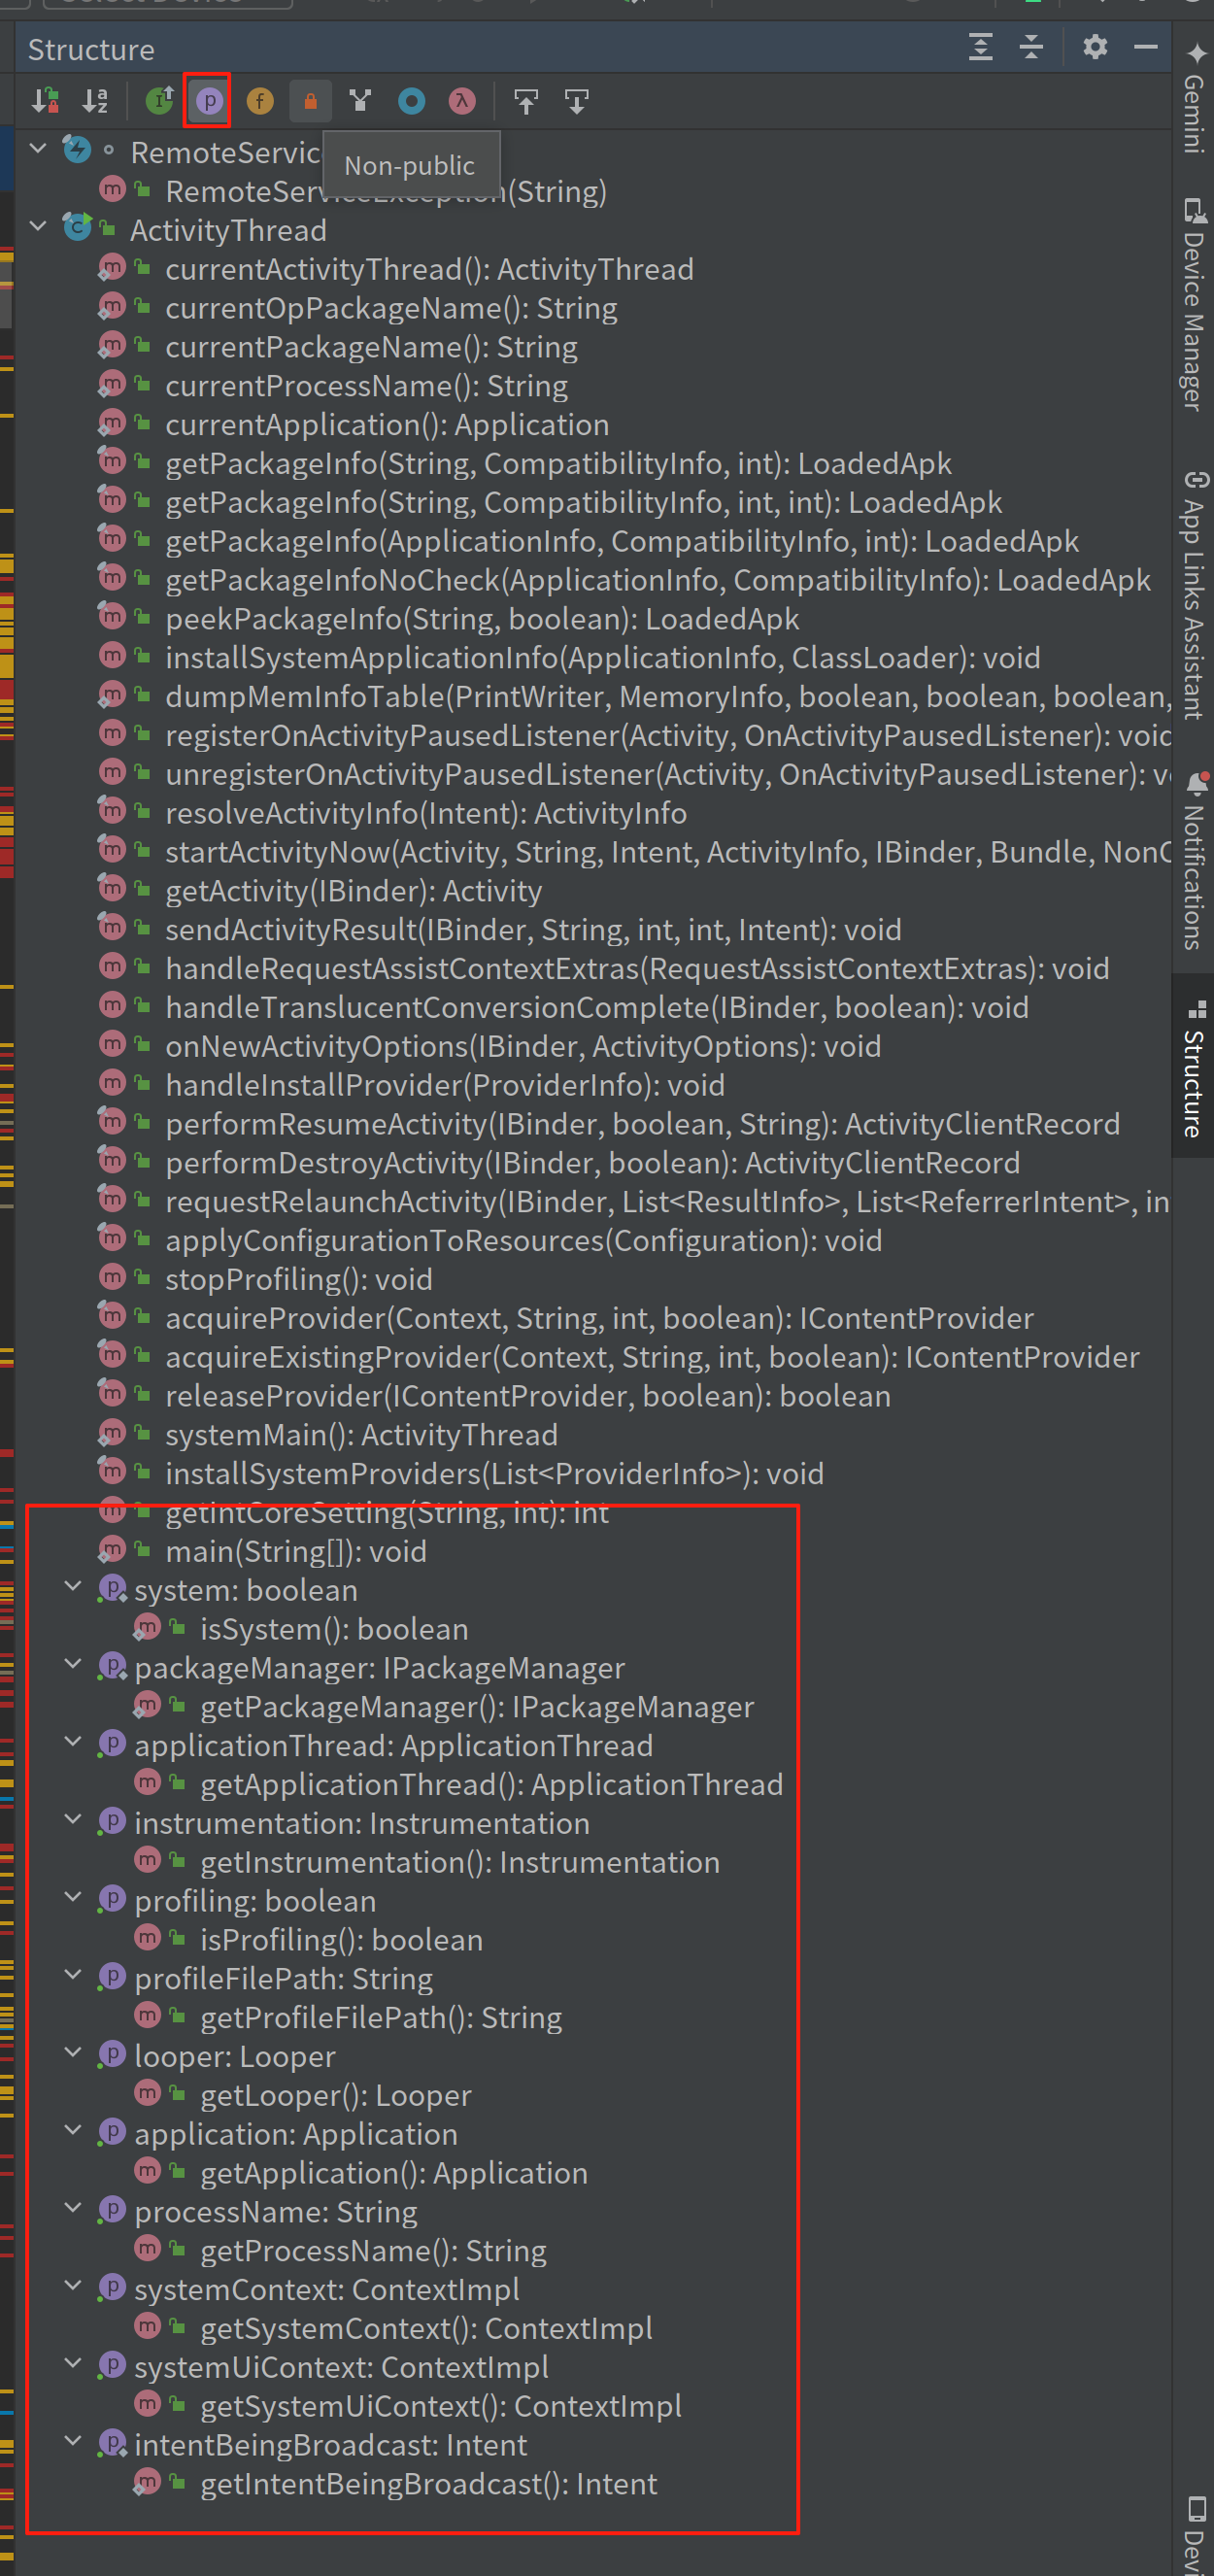
Task: Select getApplication(): Application method
Action: (394, 2173)
